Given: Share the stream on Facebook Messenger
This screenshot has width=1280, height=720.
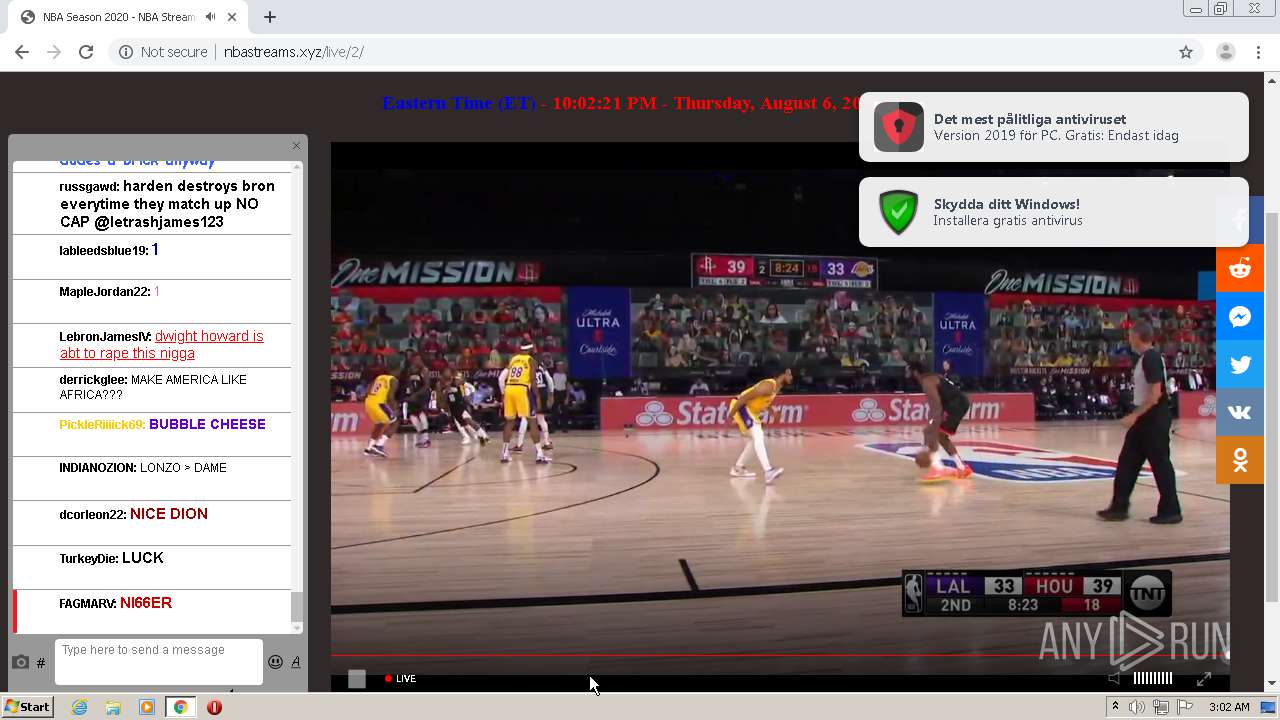Looking at the screenshot, I should click(x=1240, y=316).
